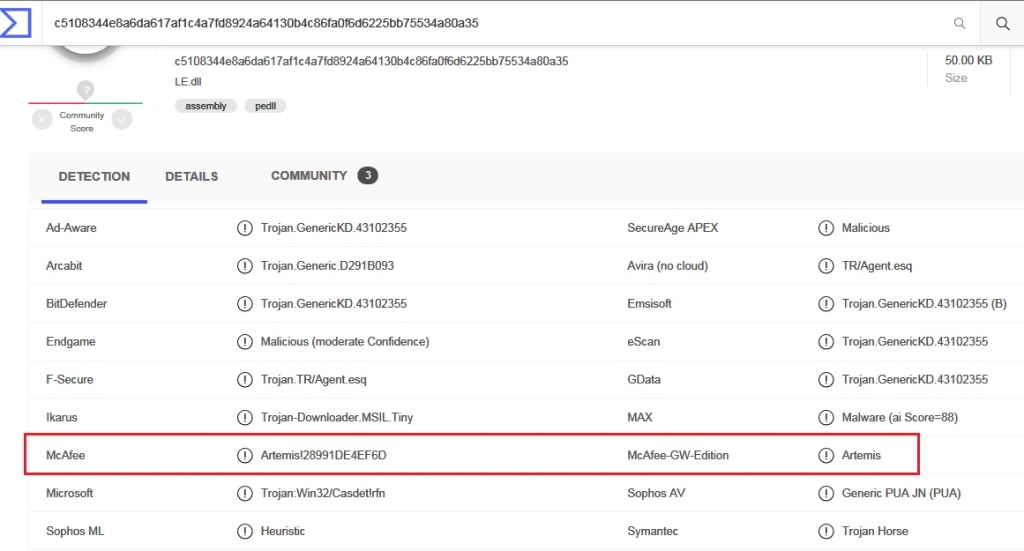Select the pedll tag
Viewport: 1024px width, 551px height.
pyautogui.click(x=265, y=106)
